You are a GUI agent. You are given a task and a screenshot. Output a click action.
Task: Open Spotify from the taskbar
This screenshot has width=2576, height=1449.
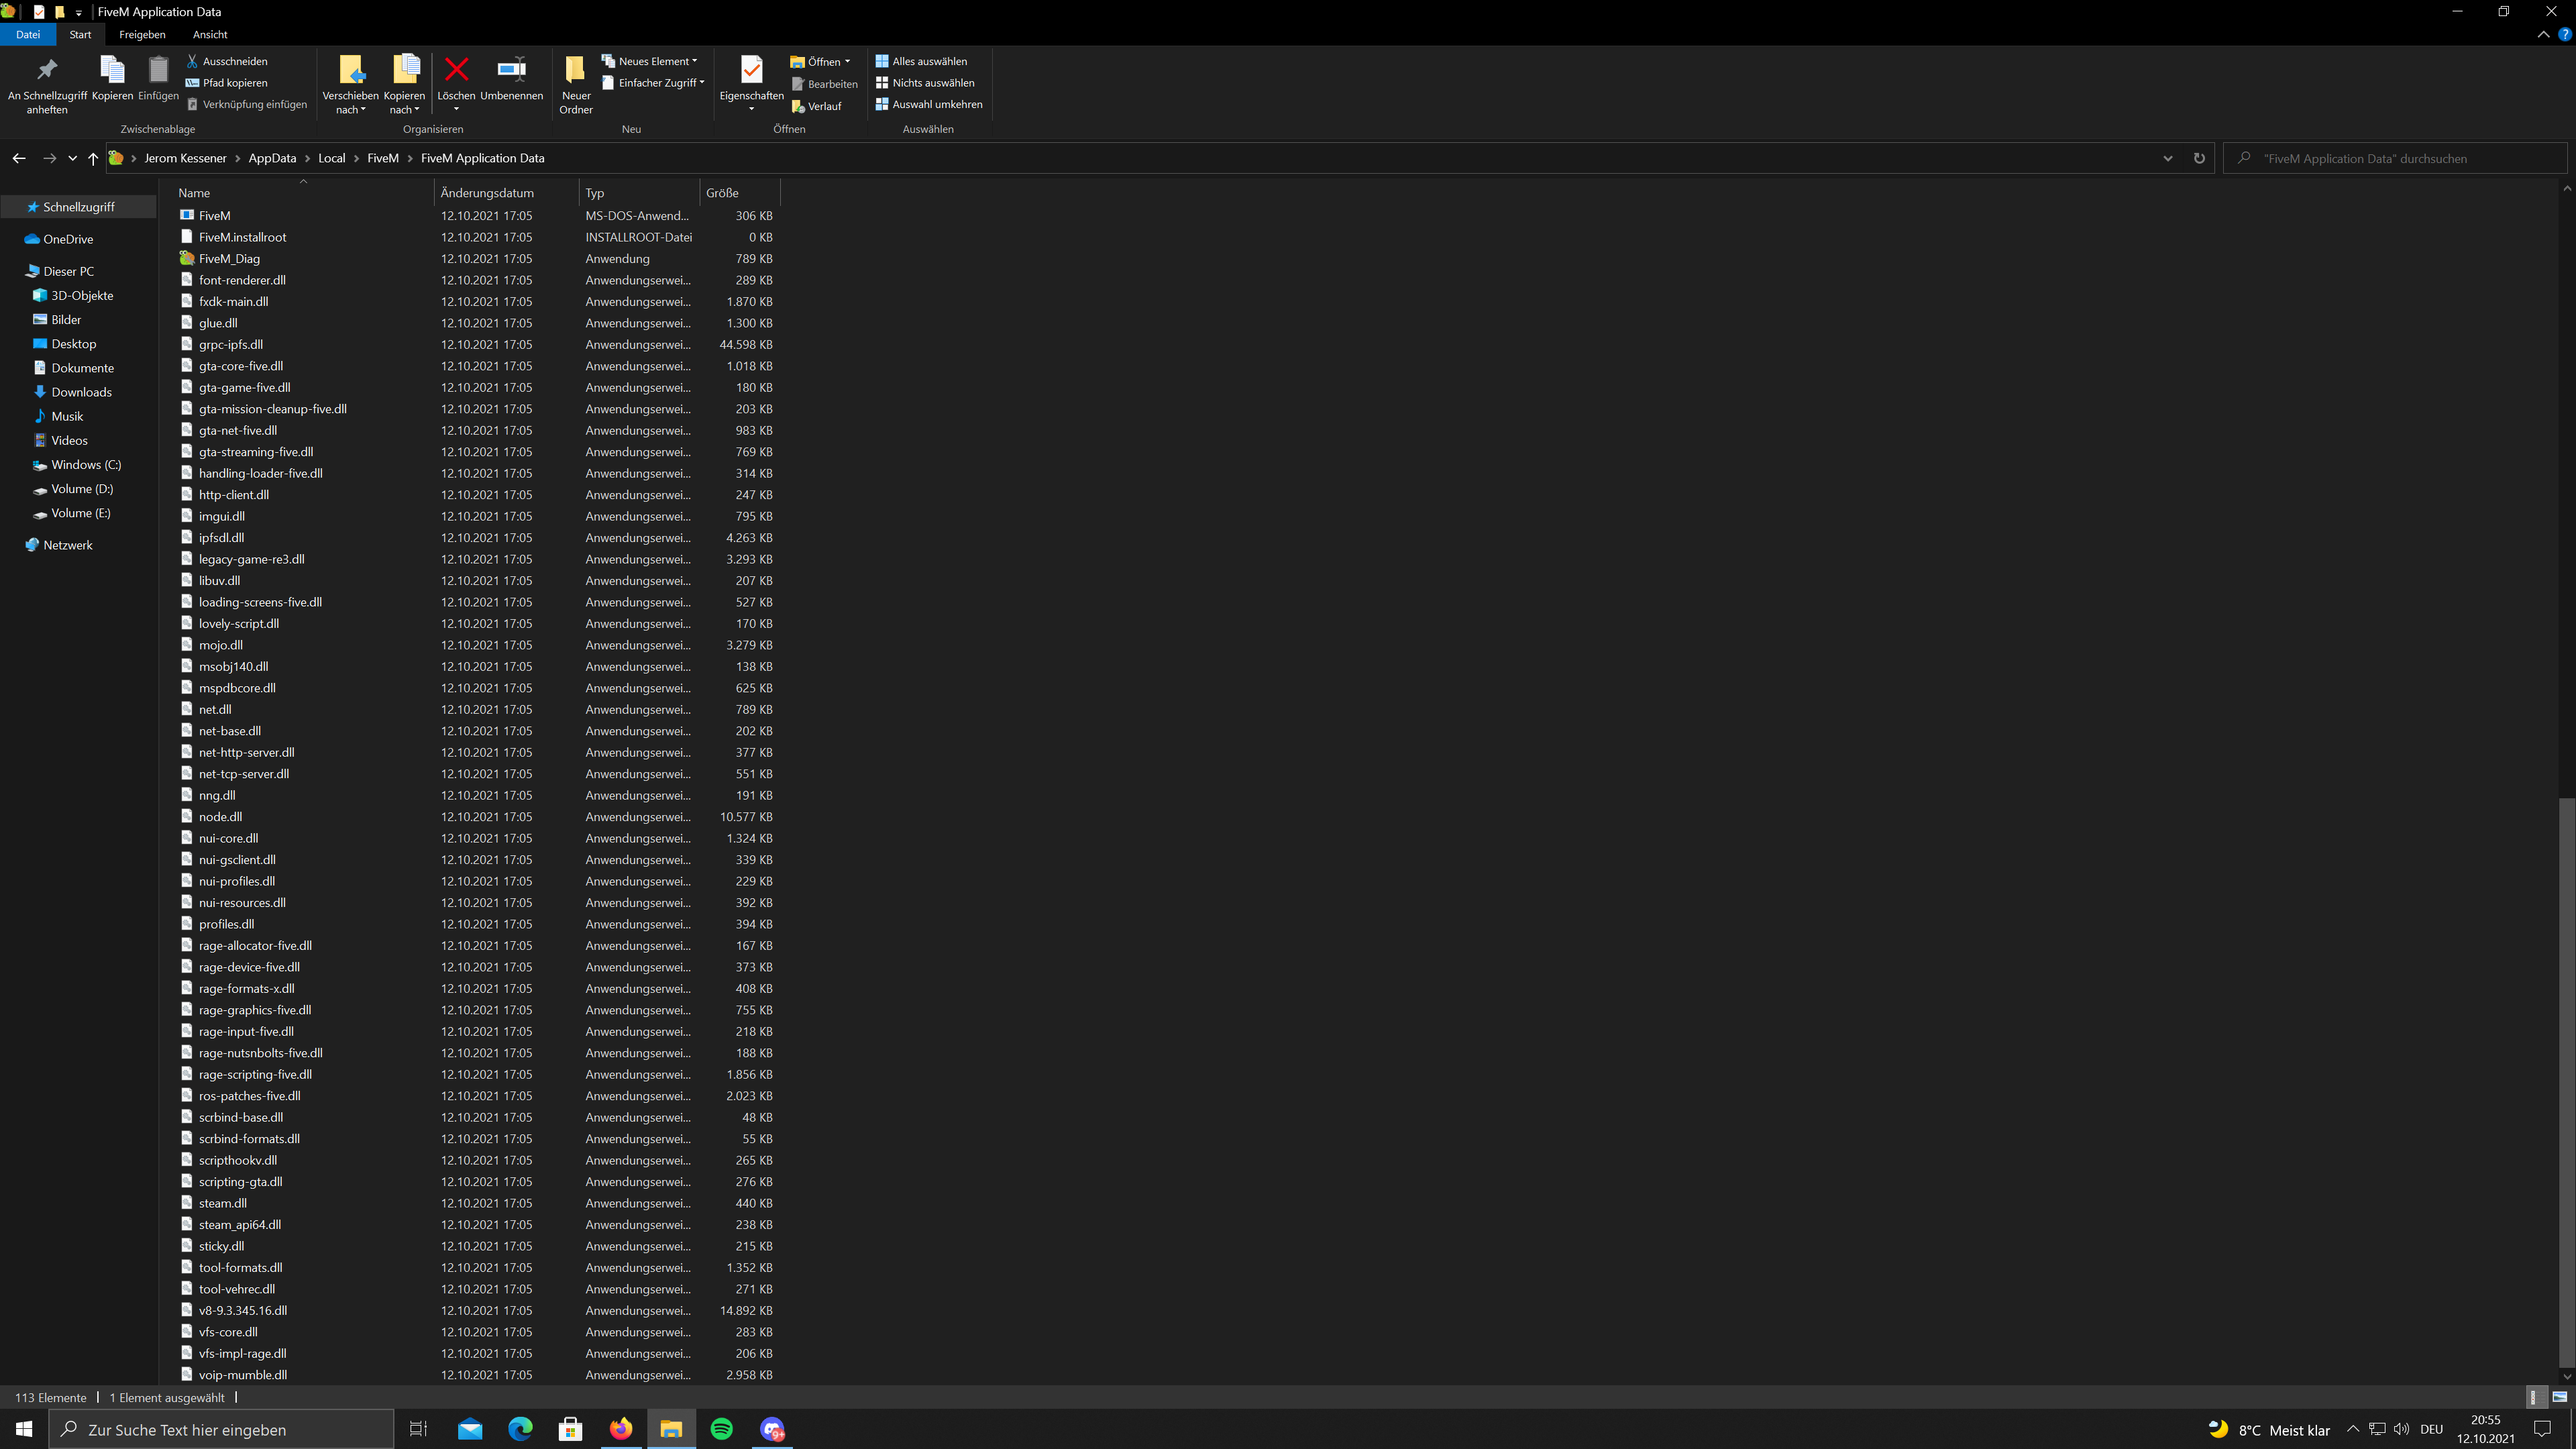click(x=721, y=1429)
